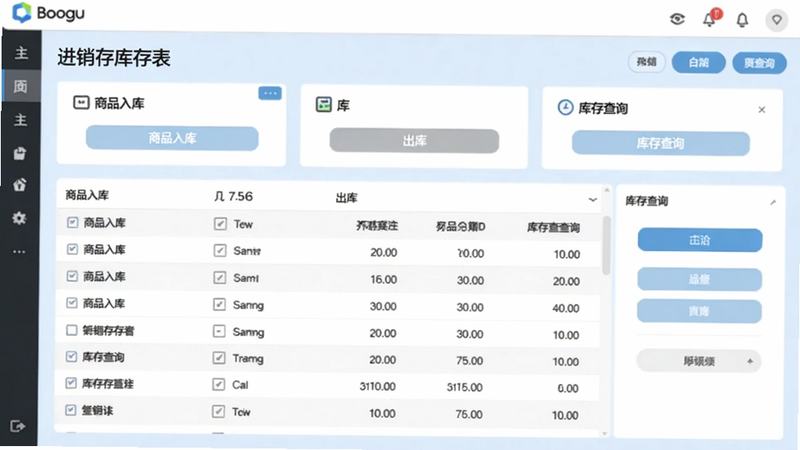Select the 出库 table header label
Image resolution: width=800 pixels, height=450 pixels.
tap(346, 197)
